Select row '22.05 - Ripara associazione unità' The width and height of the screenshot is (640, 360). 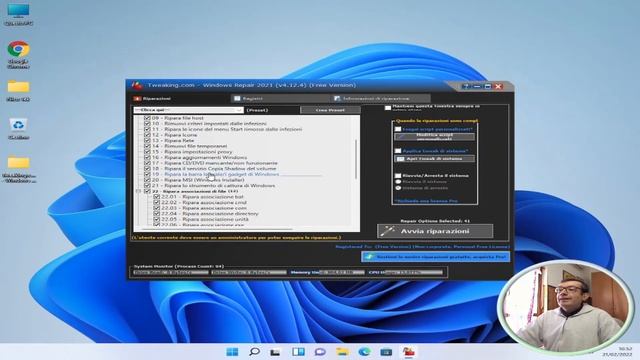[x=204, y=219]
